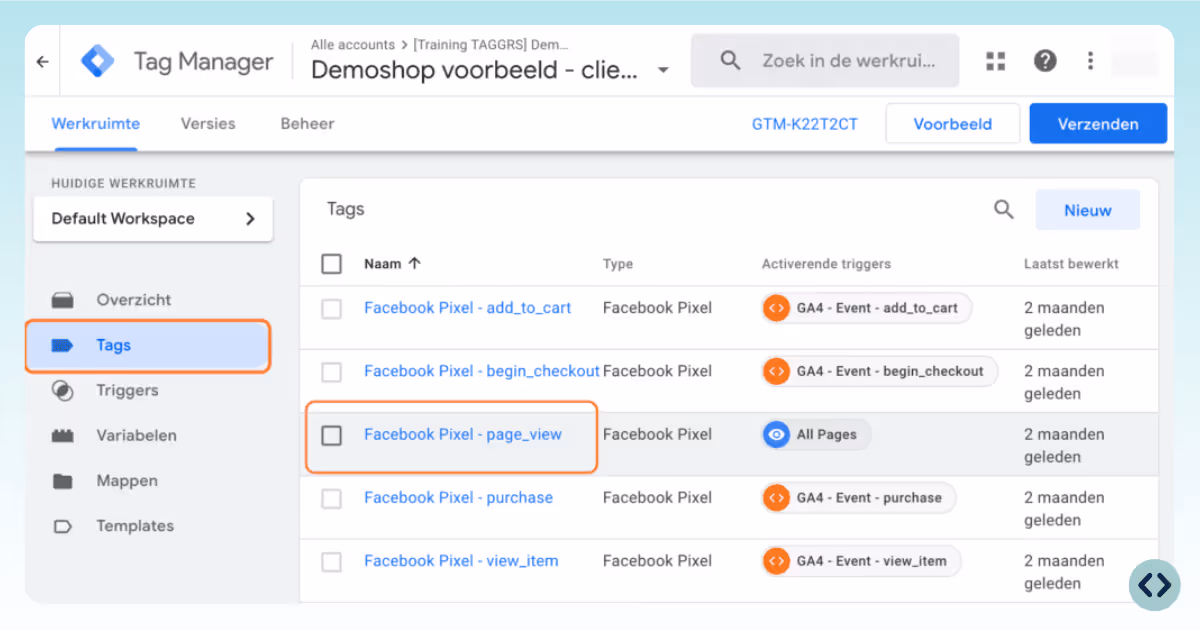Viewport: 1200px width, 630px height.
Task: Click the Zoek in de werkruimte search field
Action: (825, 61)
